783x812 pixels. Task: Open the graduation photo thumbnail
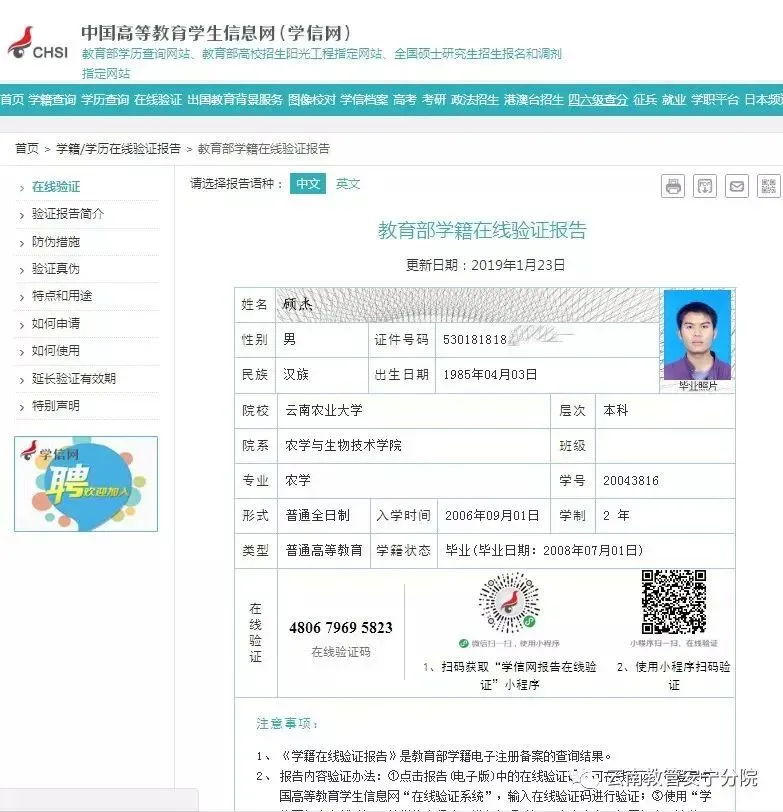tap(698, 335)
